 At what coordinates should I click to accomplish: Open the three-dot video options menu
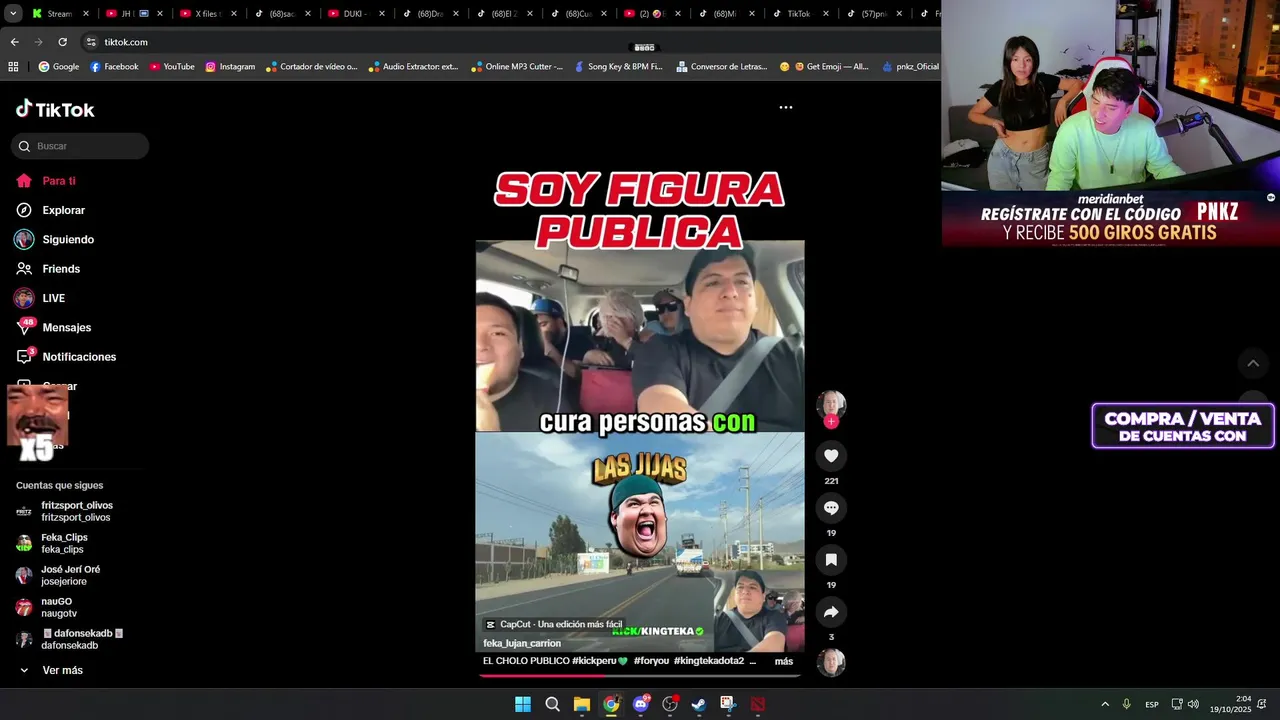click(x=786, y=107)
